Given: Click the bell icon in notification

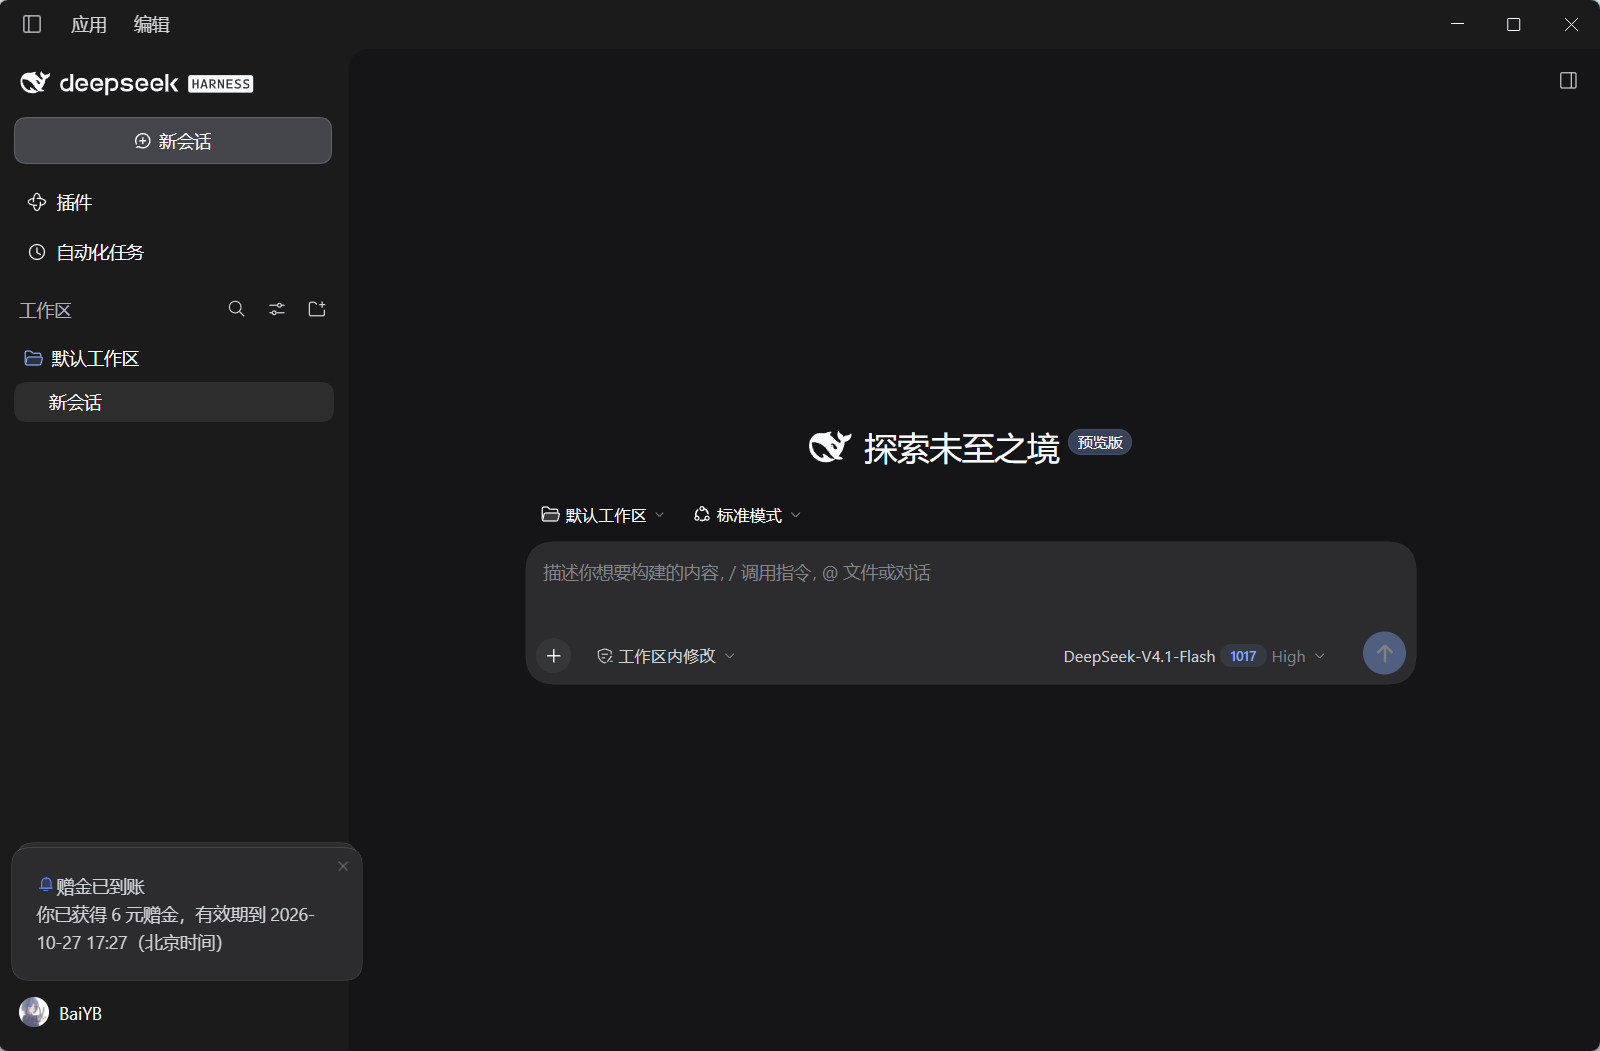Looking at the screenshot, I should 45,885.
